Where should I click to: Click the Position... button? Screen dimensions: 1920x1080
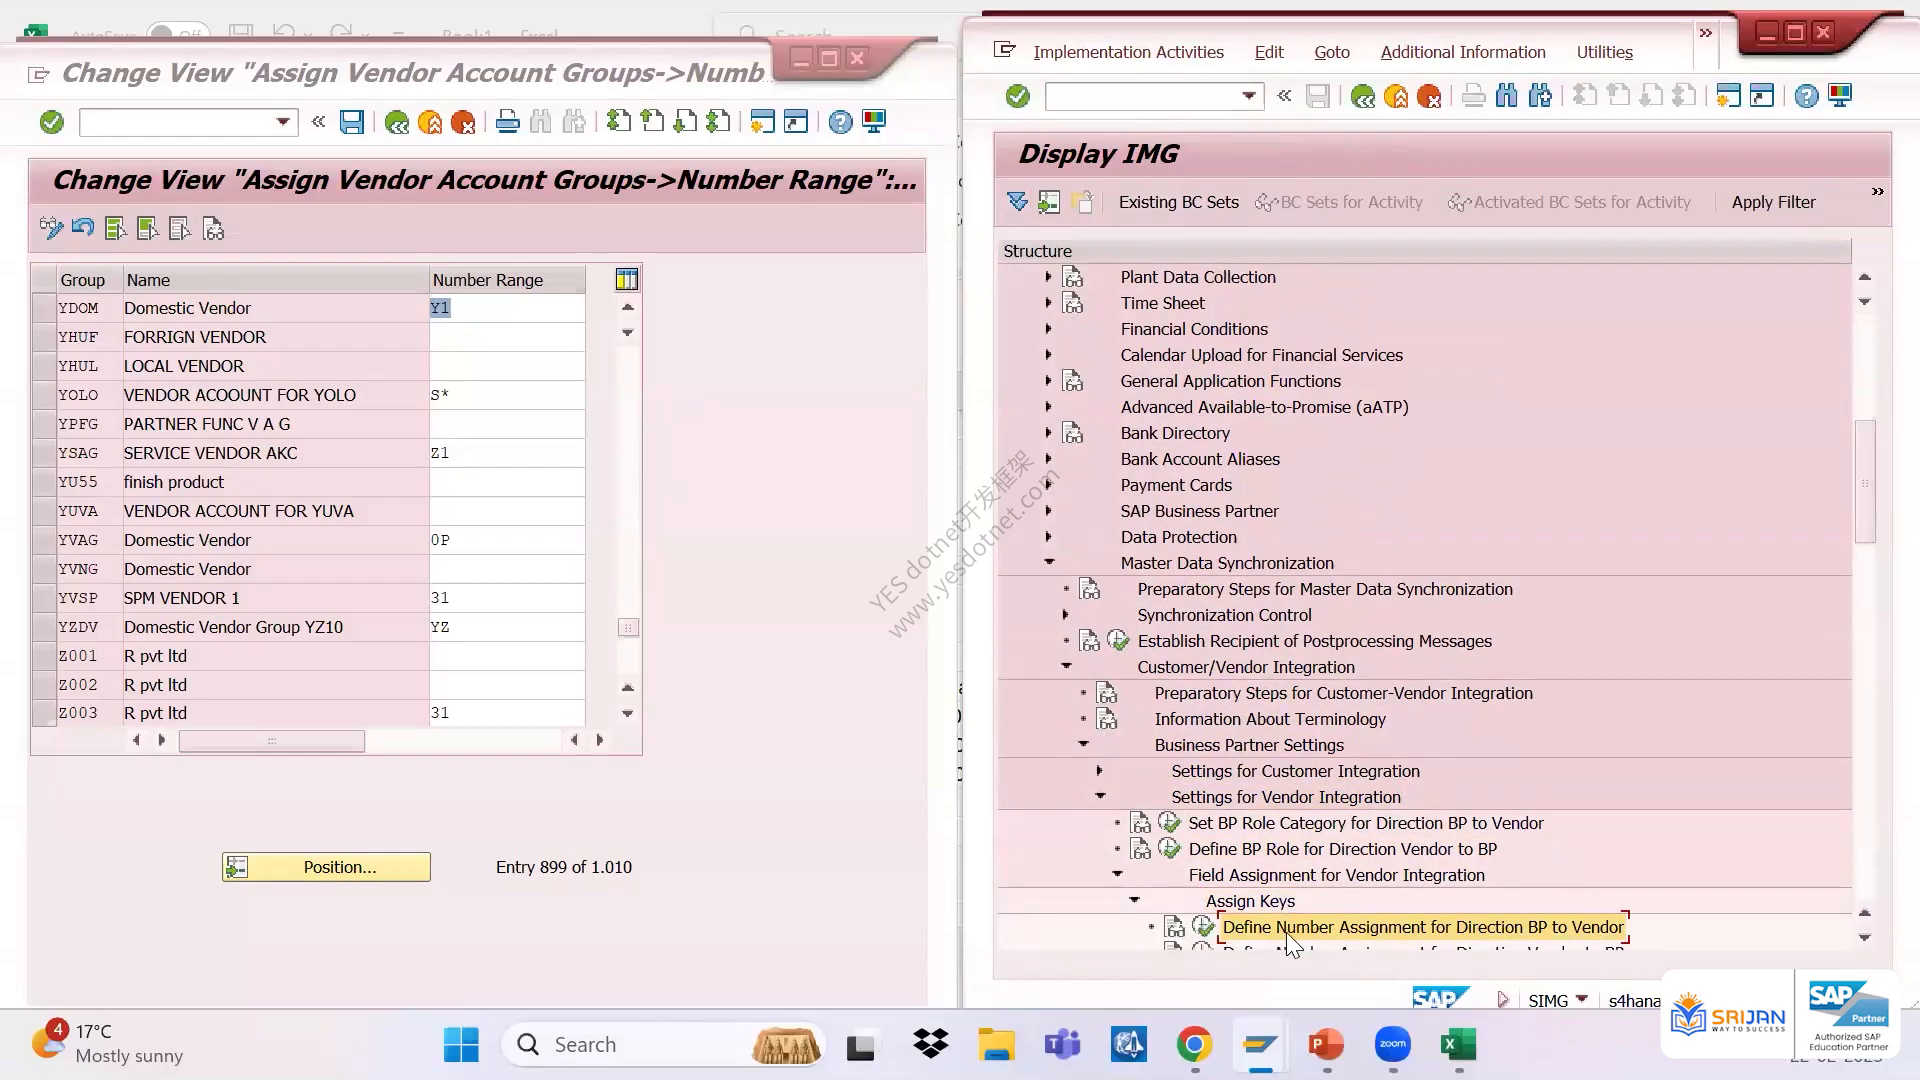tap(326, 867)
